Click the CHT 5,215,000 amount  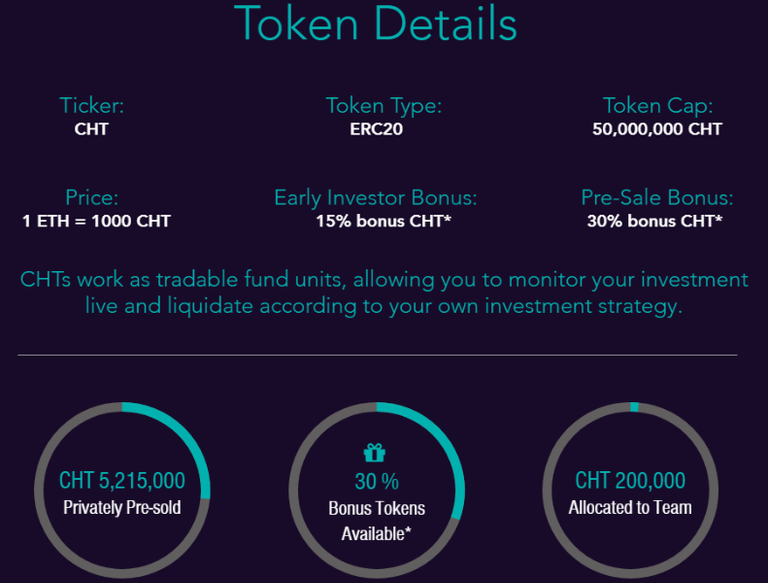pos(122,481)
